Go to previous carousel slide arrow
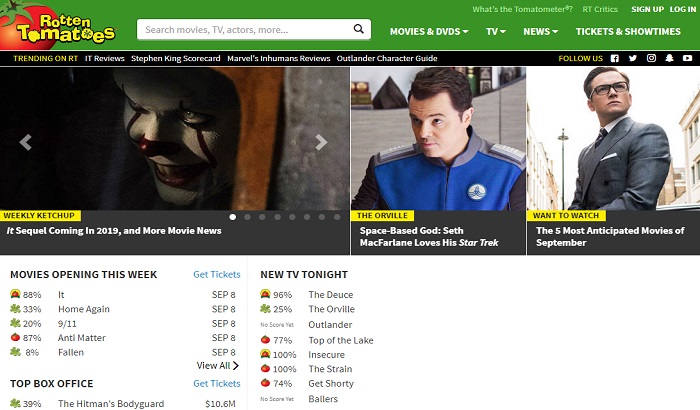Viewport: 700px width, 410px height. [x=25, y=142]
